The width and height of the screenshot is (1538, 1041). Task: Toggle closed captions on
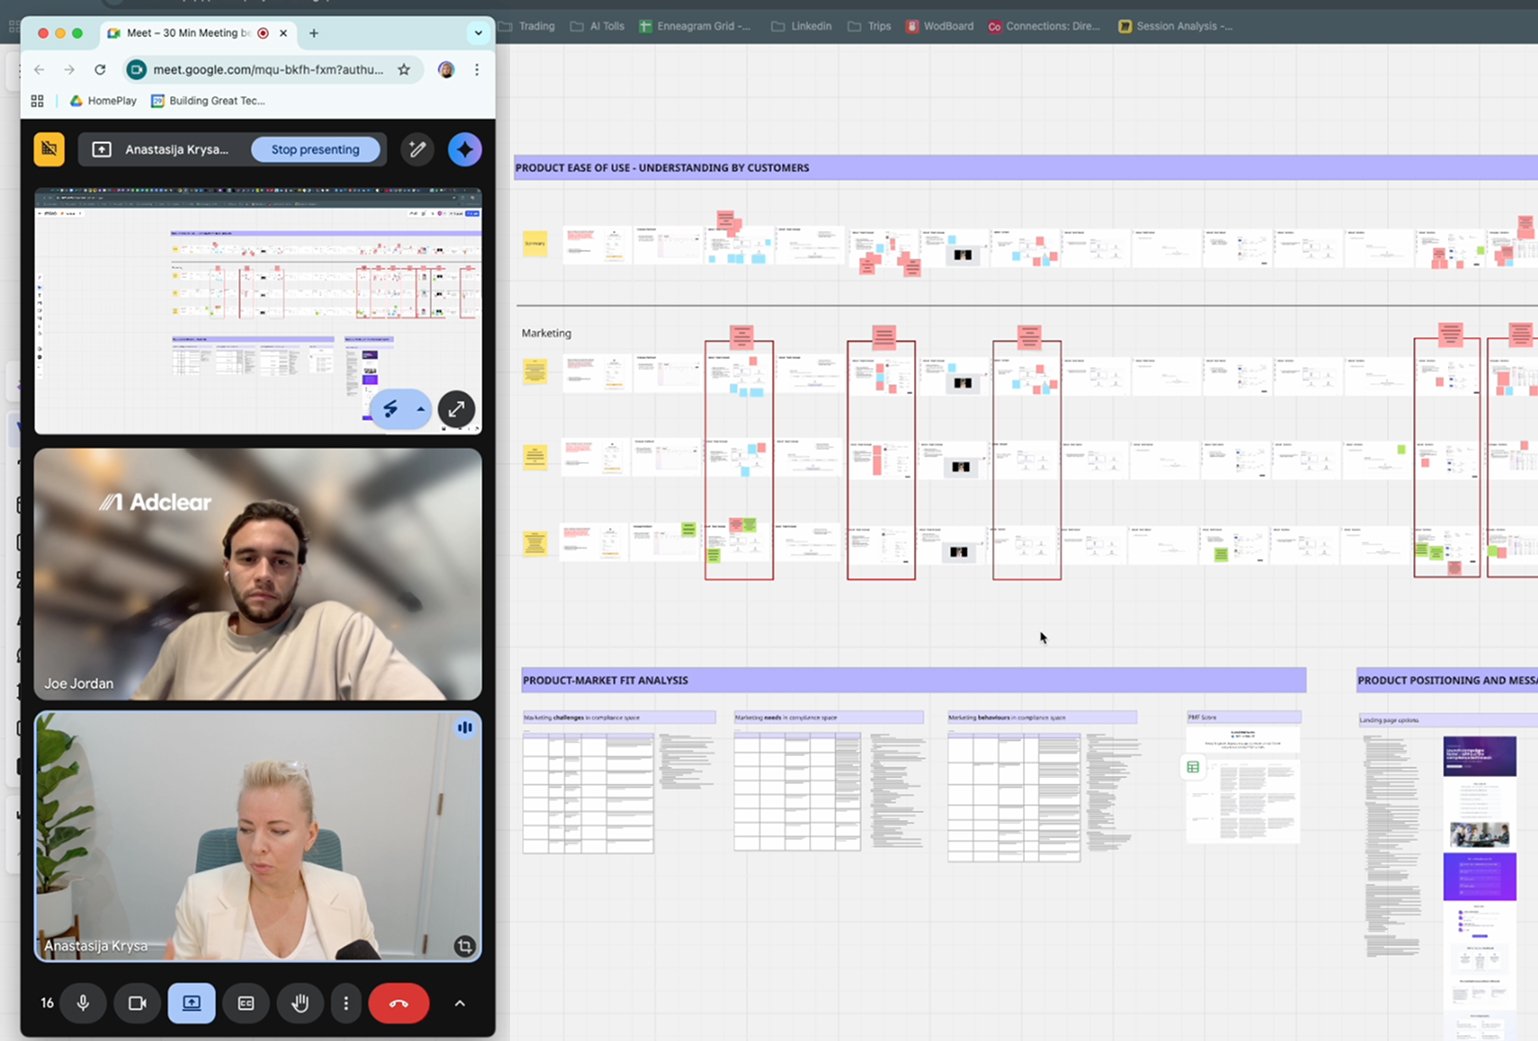tap(246, 1003)
